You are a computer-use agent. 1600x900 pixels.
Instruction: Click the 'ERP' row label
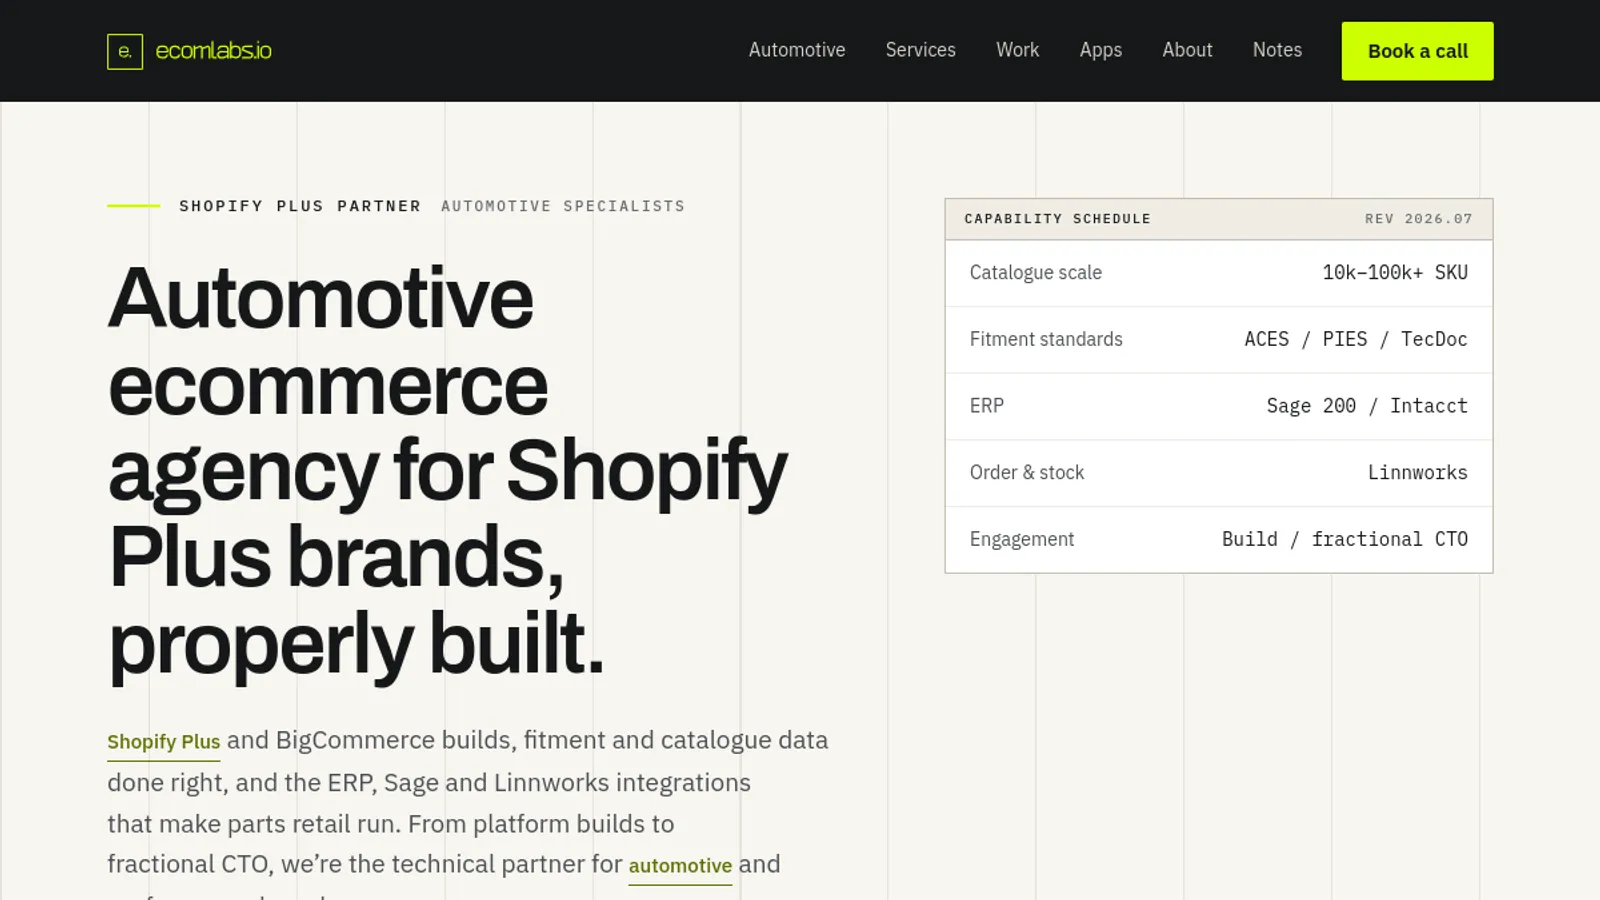coord(987,406)
